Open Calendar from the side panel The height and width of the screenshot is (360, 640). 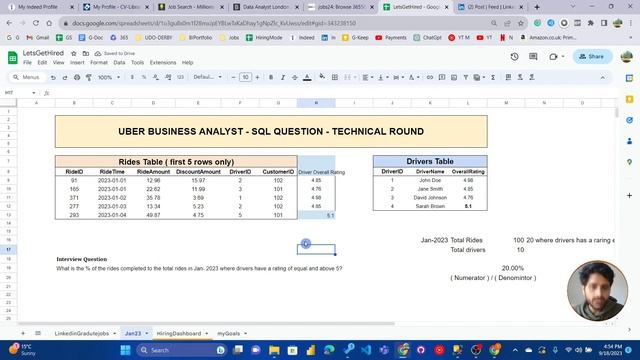(x=629, y=78)
